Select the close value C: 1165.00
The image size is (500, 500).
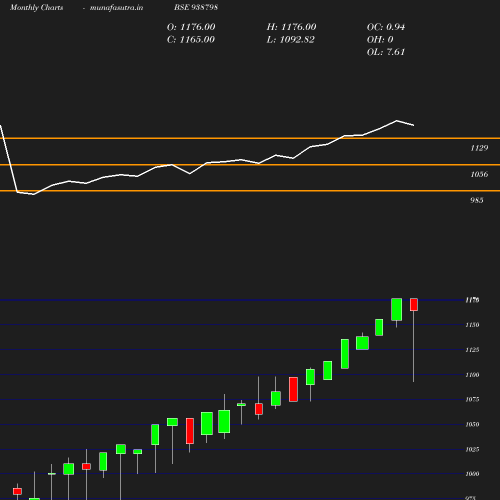pos(191,40)
